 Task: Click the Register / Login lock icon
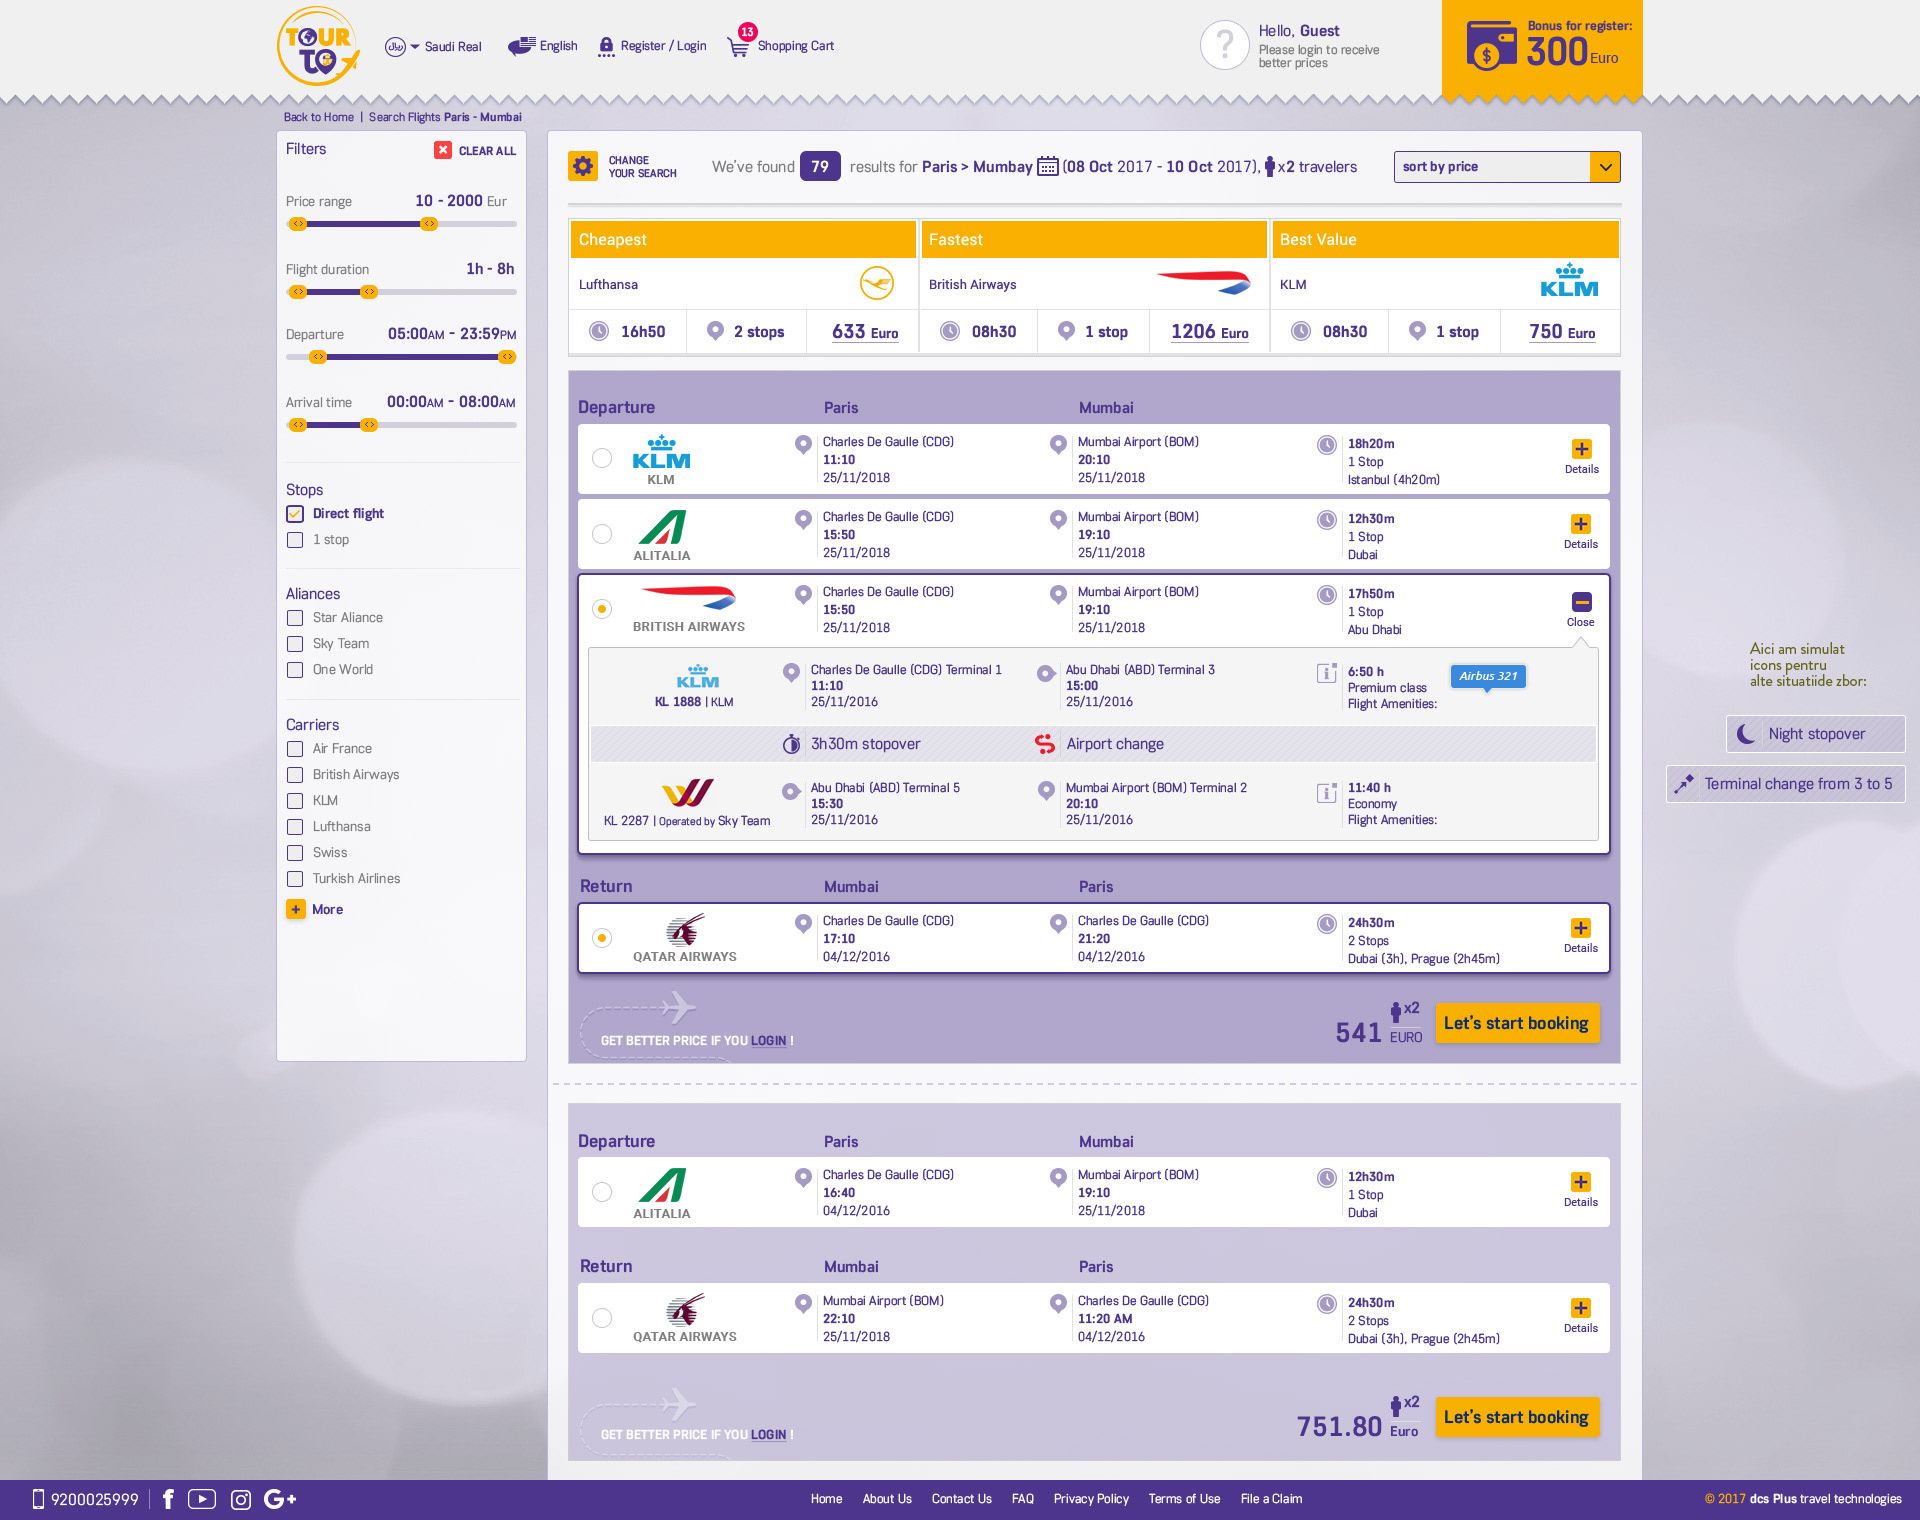coord(606,46)
